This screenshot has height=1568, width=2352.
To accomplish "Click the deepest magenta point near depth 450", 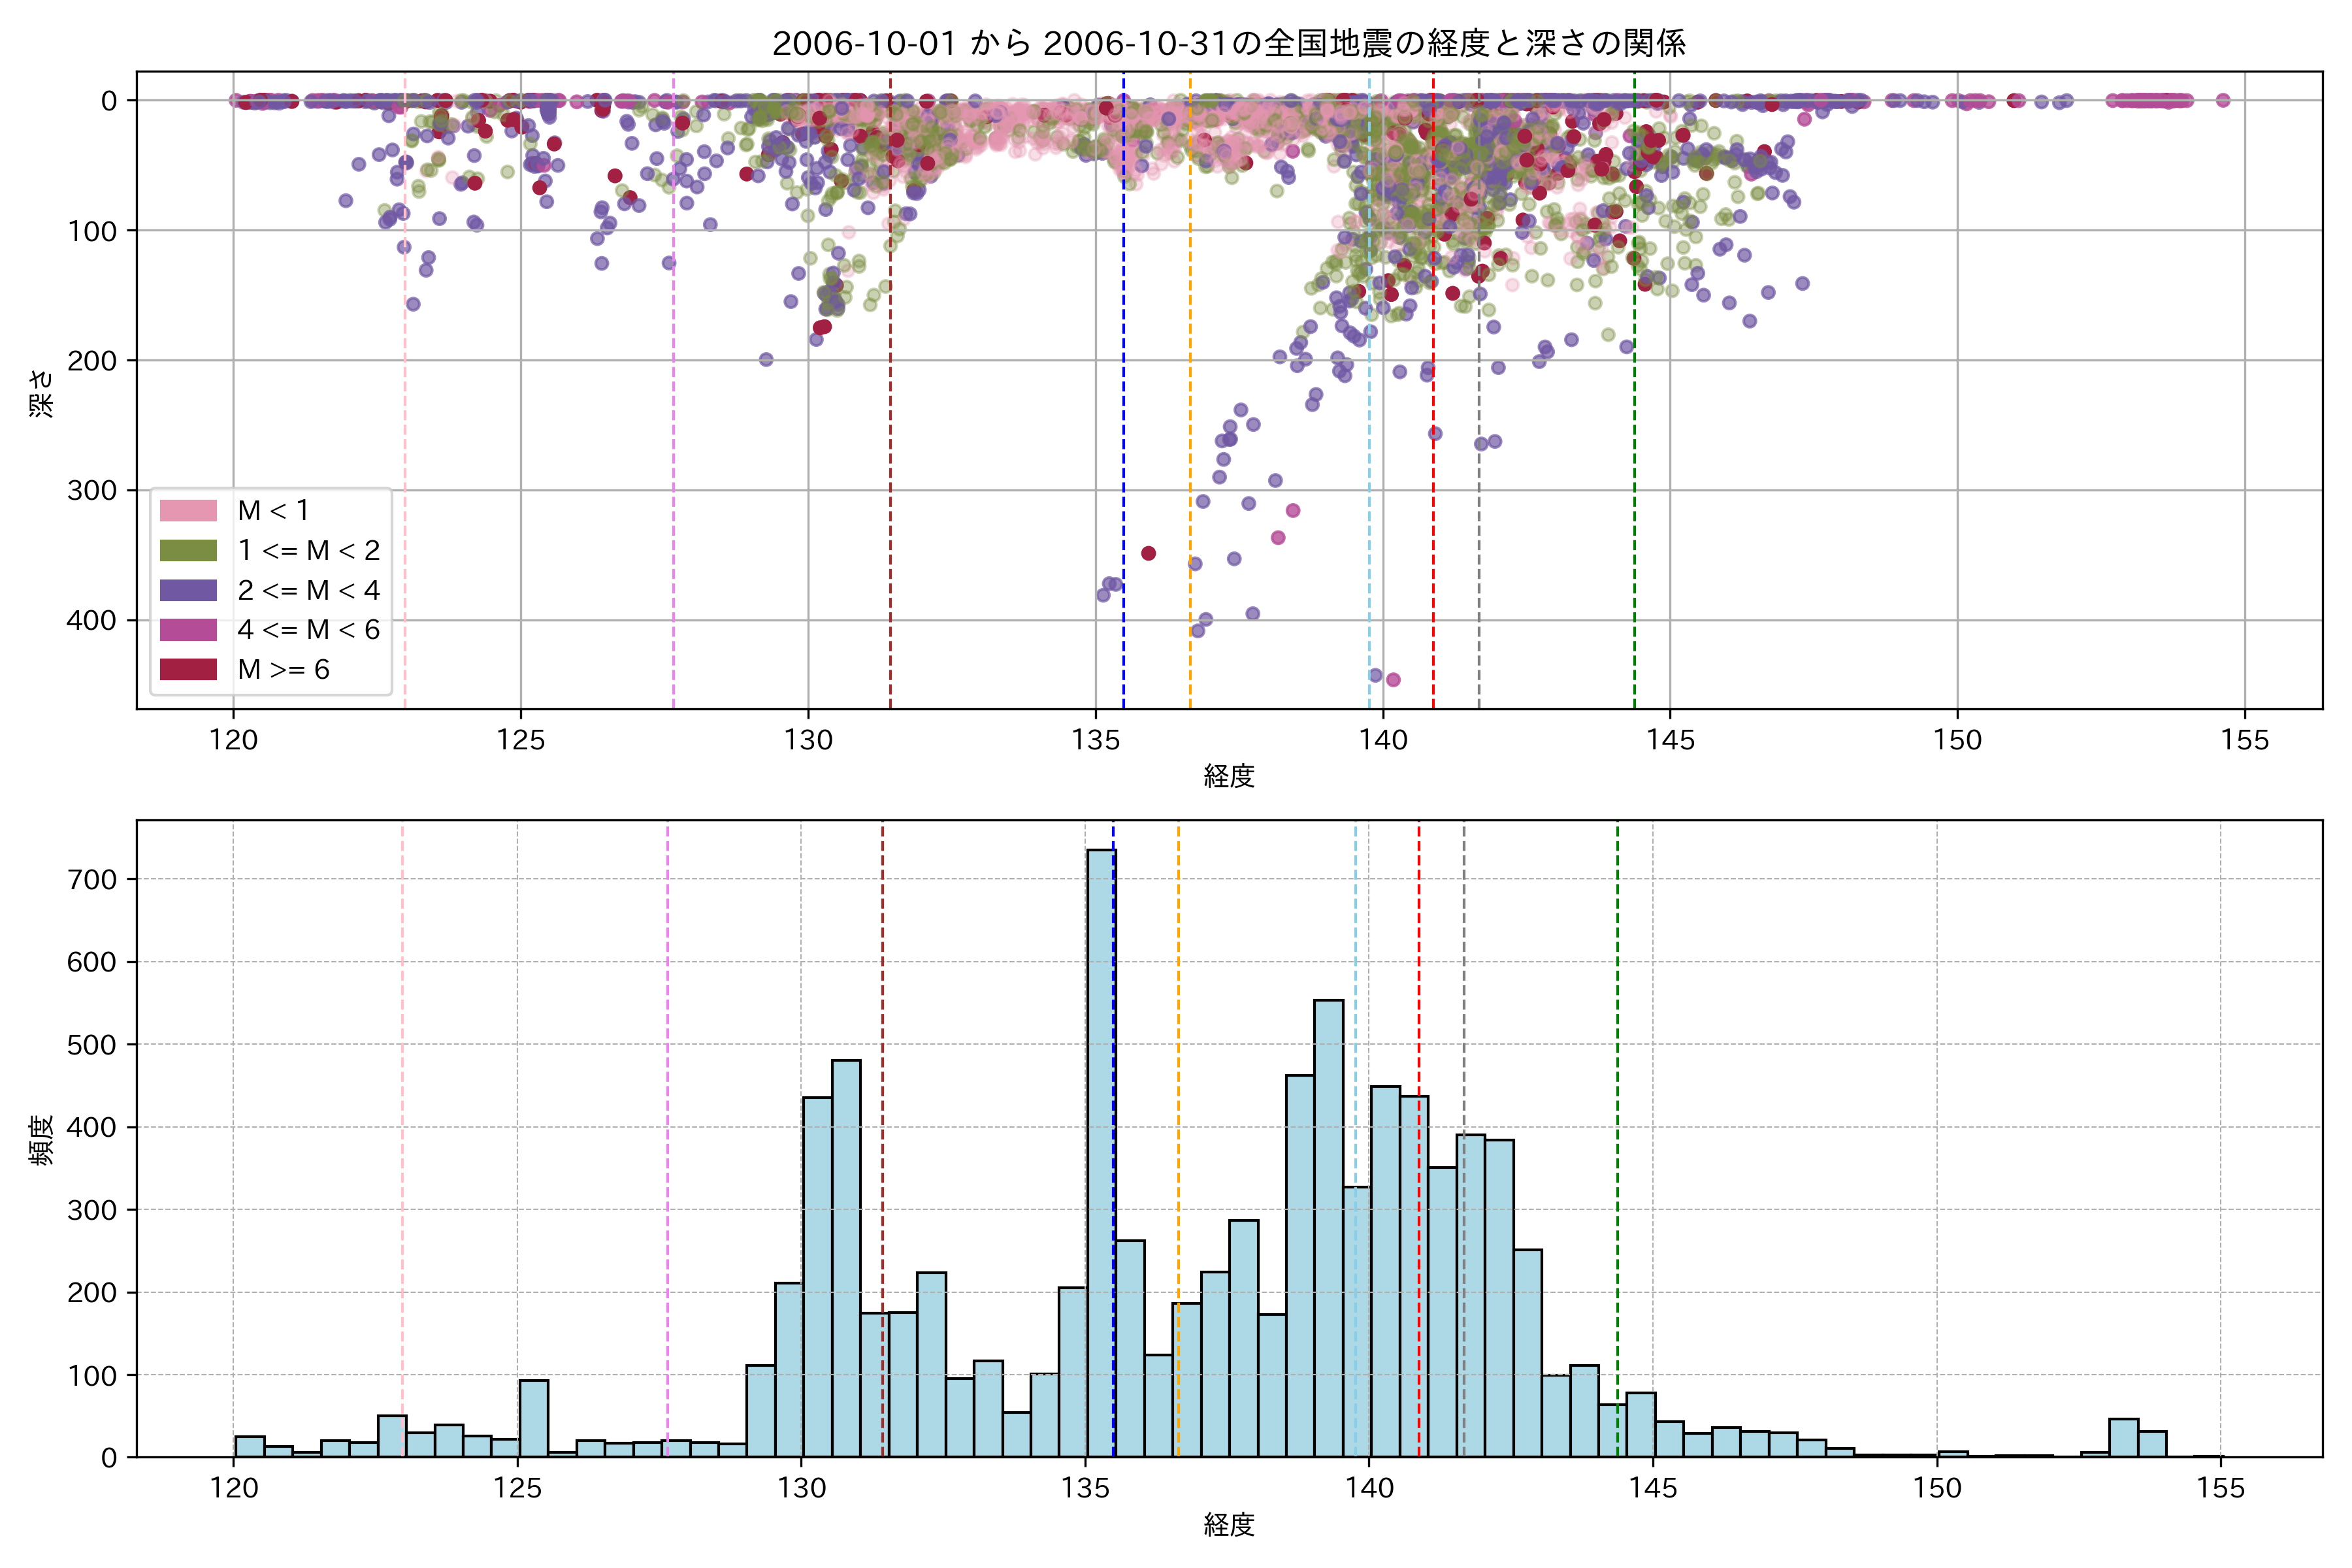I will pyautogui.click(x=1393, y=680).
